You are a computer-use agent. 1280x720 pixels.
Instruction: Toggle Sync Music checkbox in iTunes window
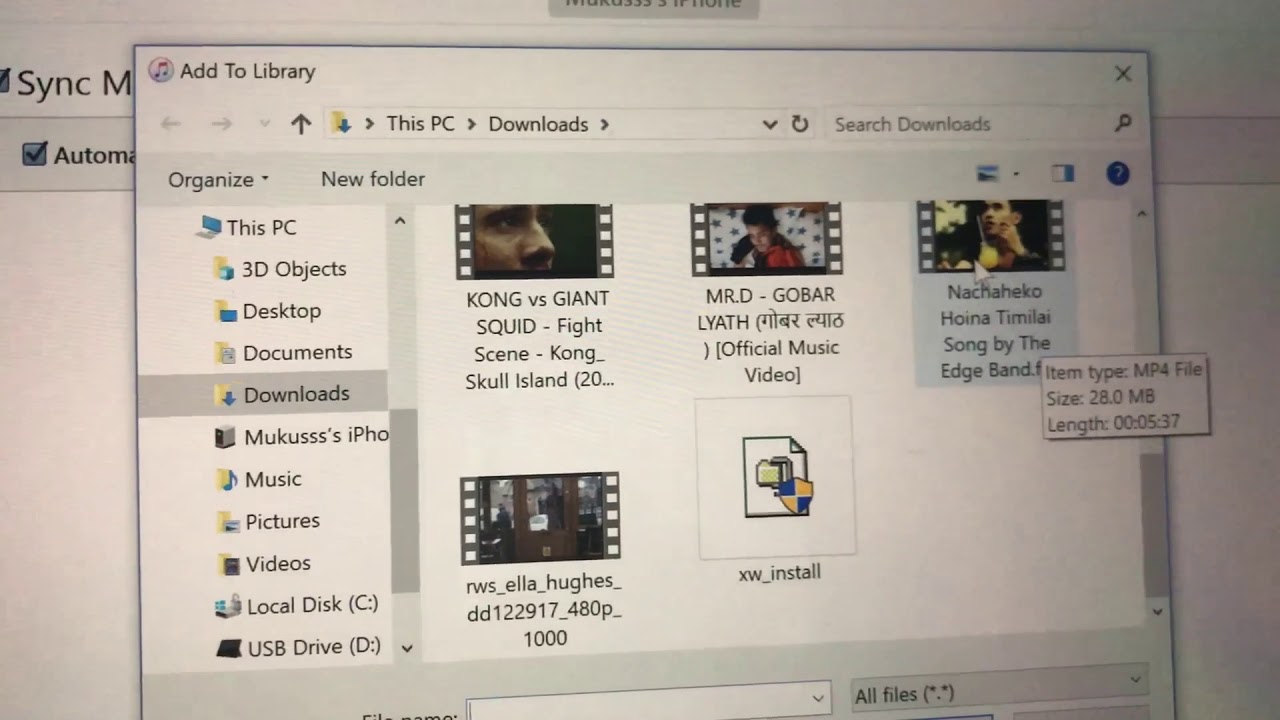point(4,80)
